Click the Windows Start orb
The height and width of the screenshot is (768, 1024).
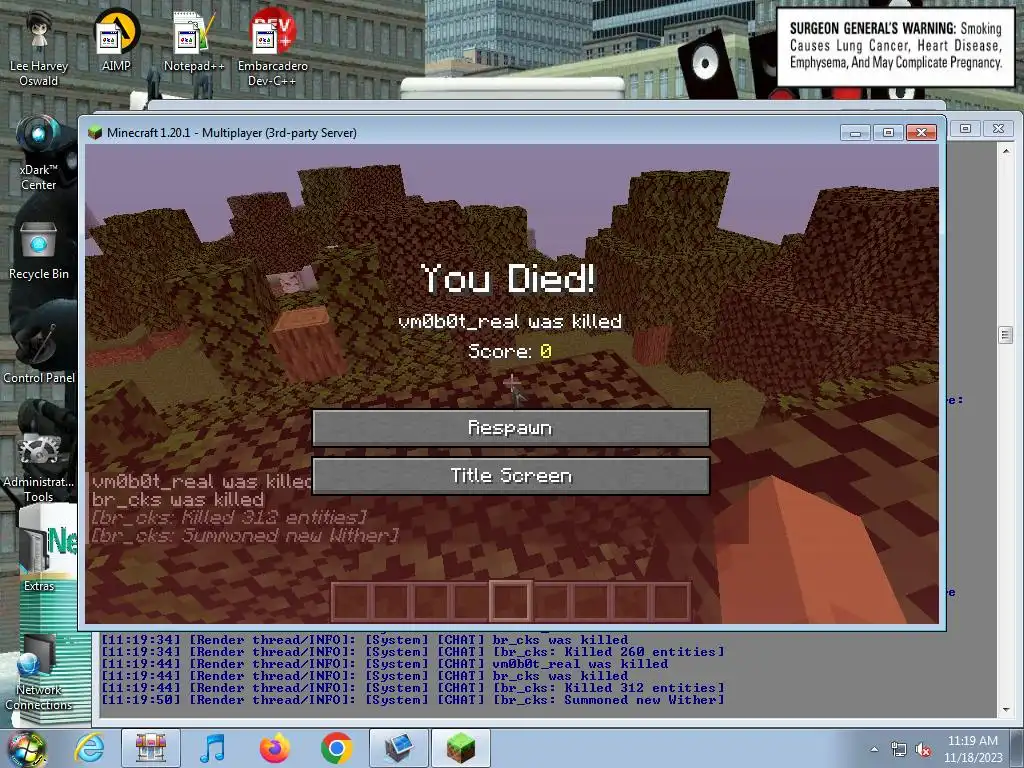(x=26, y=748)
